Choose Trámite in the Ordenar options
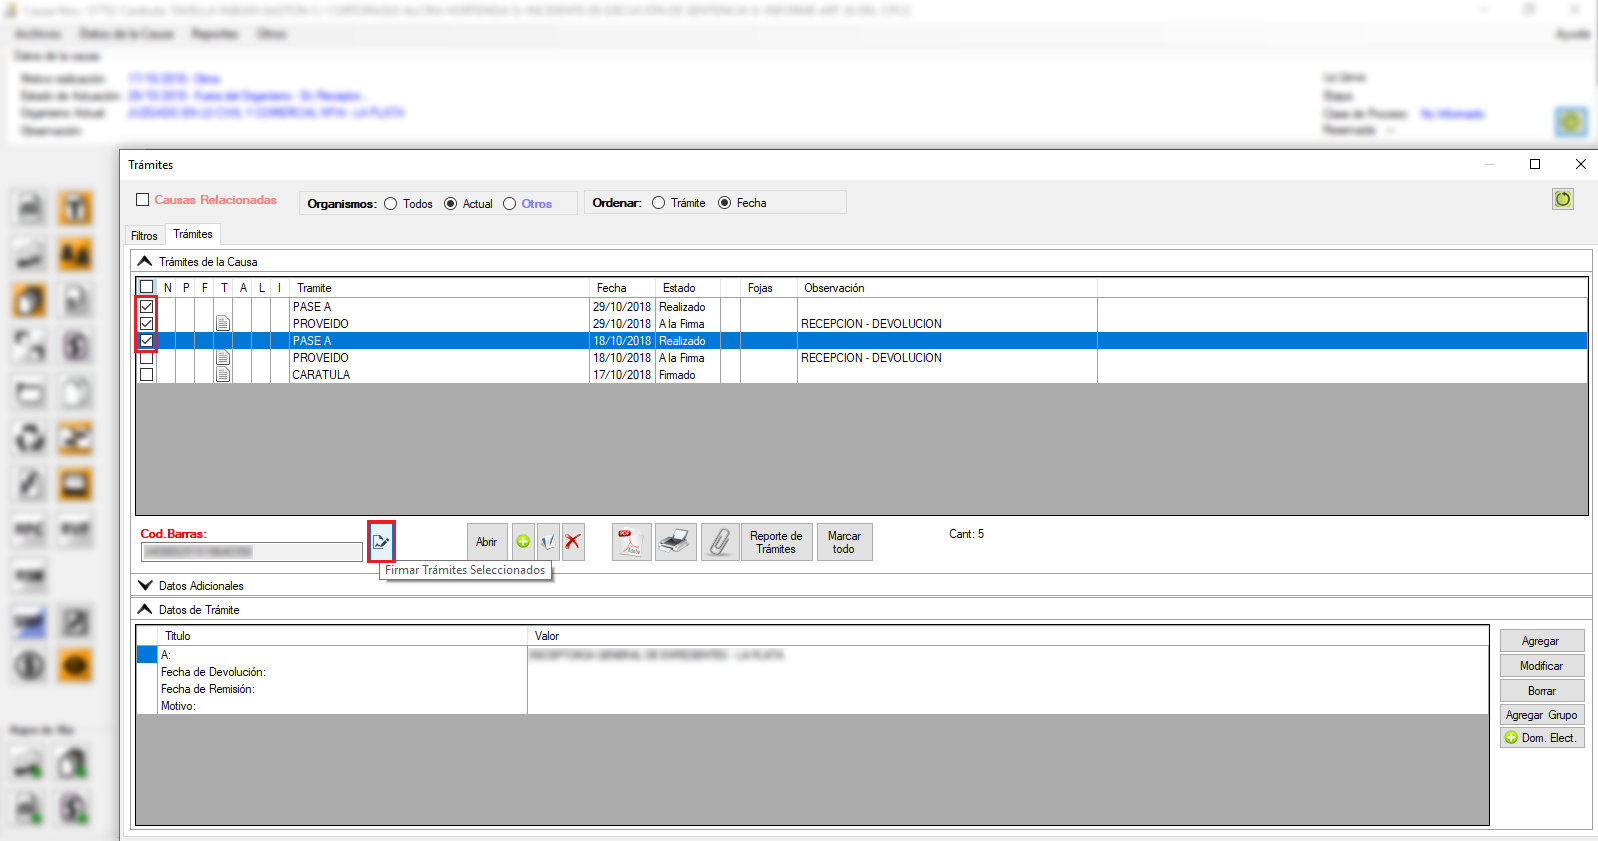Image resolution: width=1598 pixels, height=841 pixels. click(x=658, y=203)
